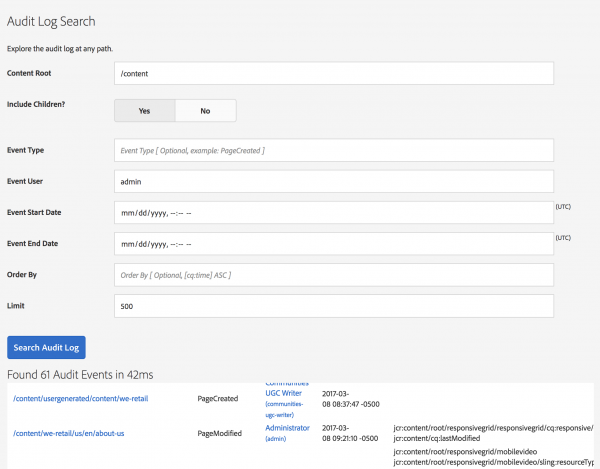This screenshot has width=600, height=469.
Task: Open /content/we-retail/us/en/about-us link
Action: click(68, 433)
